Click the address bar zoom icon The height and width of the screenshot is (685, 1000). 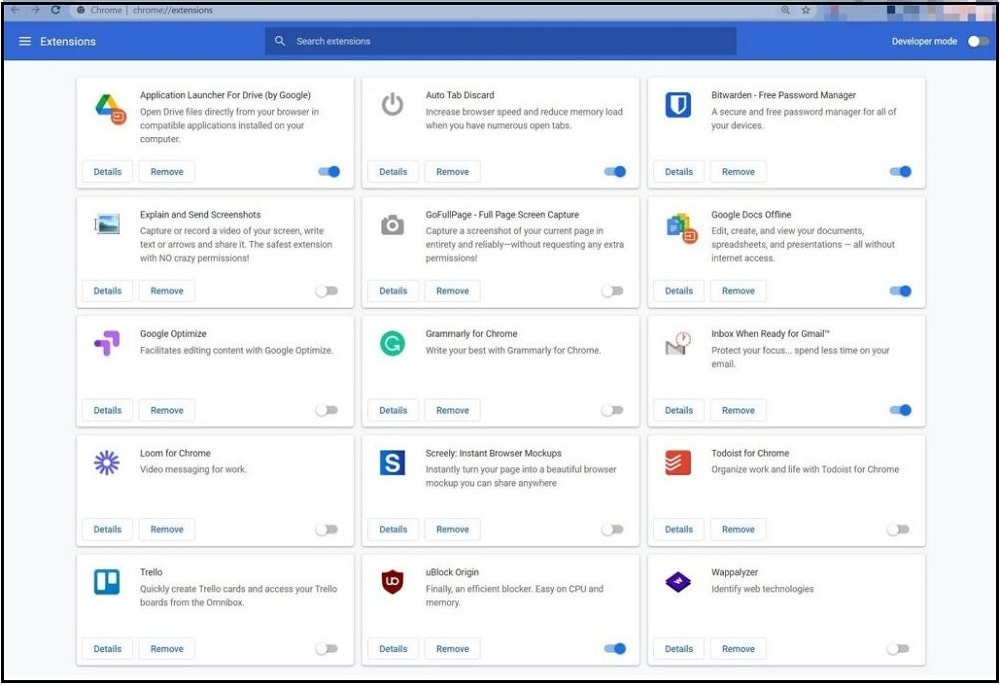click(785, 10)
